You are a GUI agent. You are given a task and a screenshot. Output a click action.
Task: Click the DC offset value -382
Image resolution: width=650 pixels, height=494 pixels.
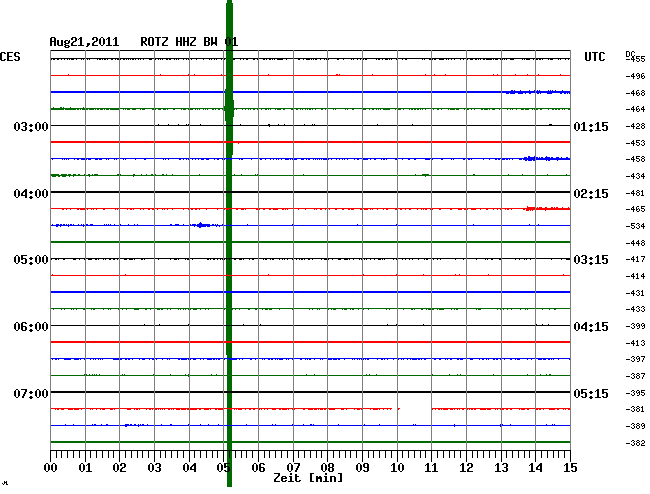click(x=635, y=443)
